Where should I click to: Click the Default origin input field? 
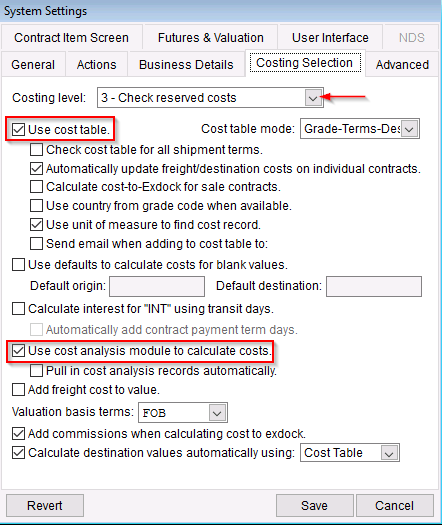coord(157,287)
